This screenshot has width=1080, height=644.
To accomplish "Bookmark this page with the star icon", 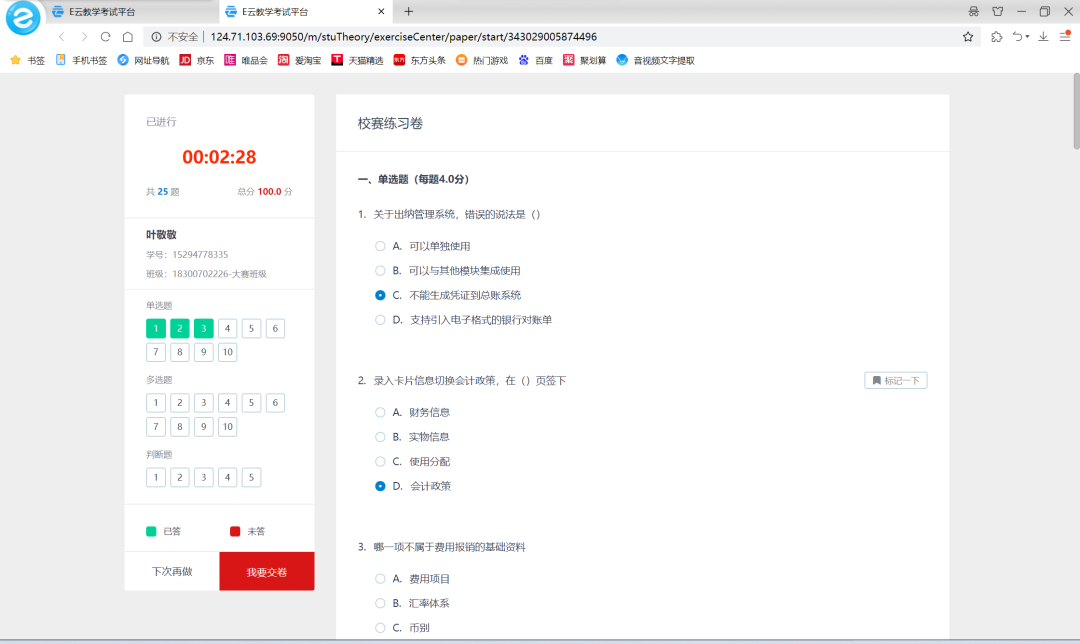I will pos(967,36).
